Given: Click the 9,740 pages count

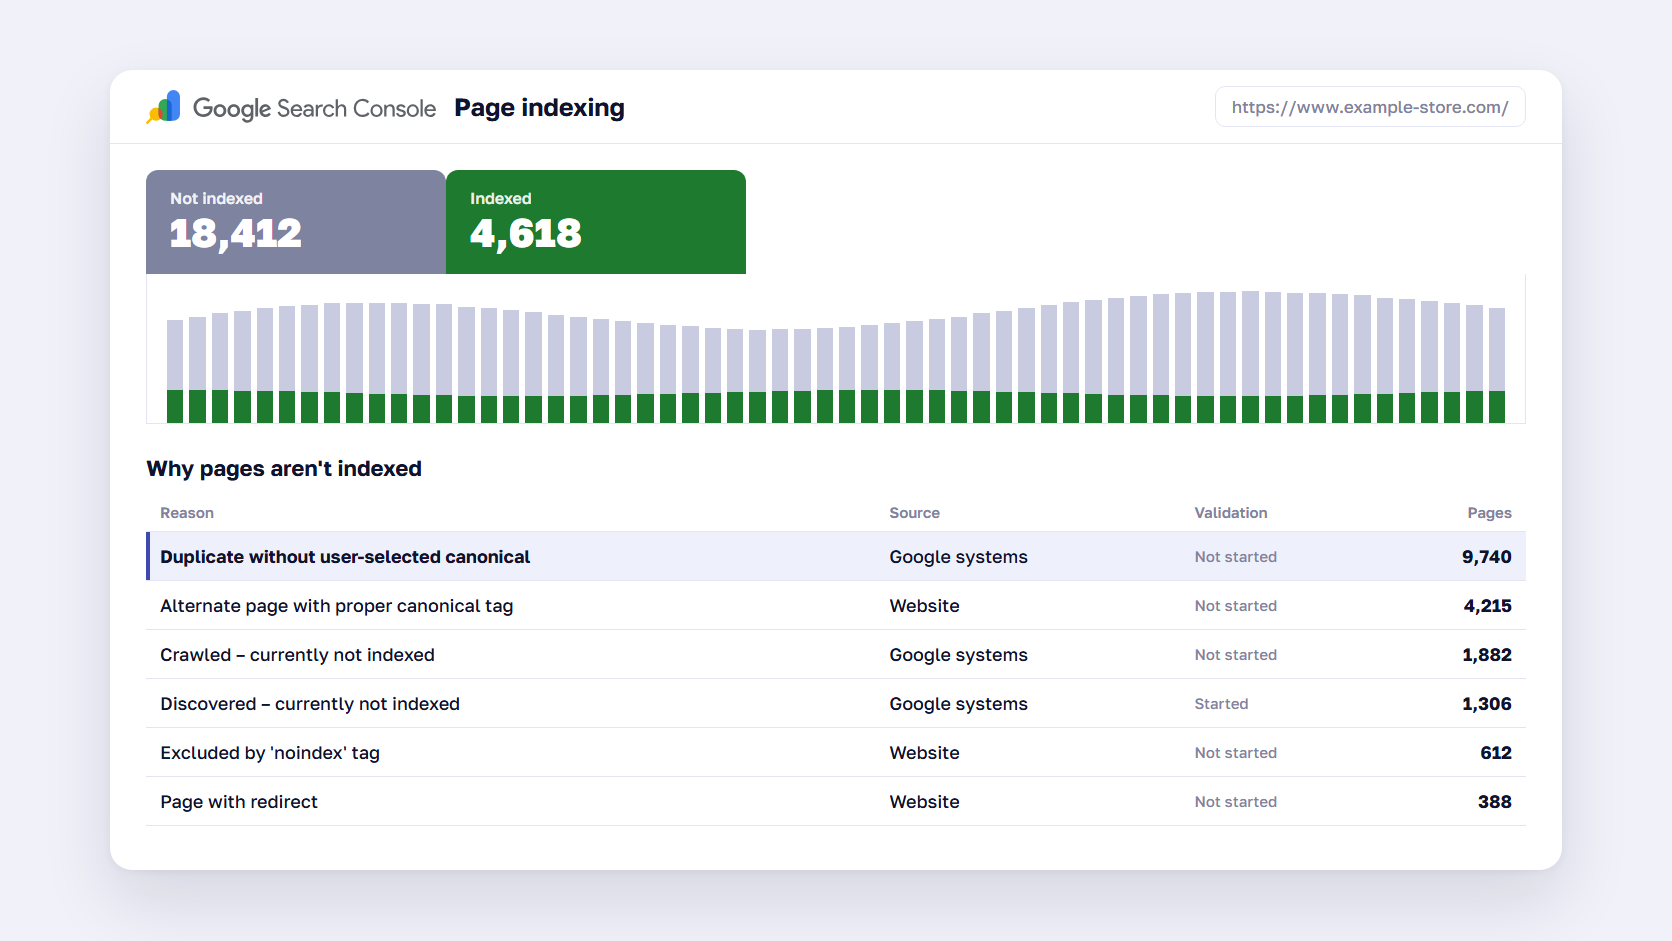Looking at the screenshot, I should point(1487,557).
